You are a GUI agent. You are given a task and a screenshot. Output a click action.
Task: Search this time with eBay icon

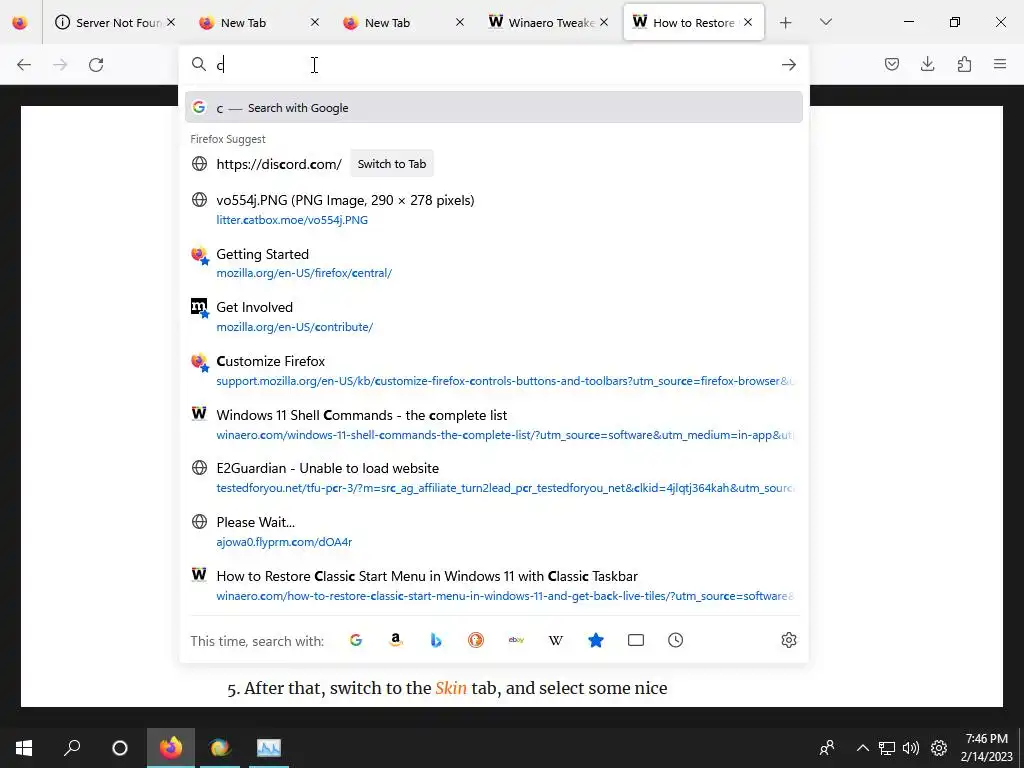point(516,640)
